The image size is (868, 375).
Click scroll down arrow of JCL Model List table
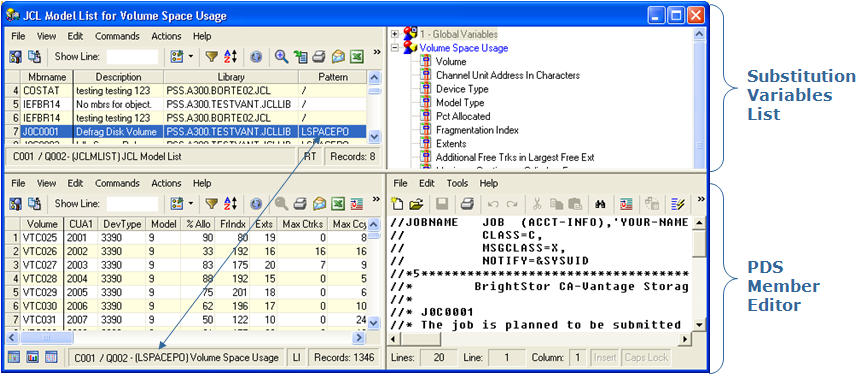coord(374,136)
